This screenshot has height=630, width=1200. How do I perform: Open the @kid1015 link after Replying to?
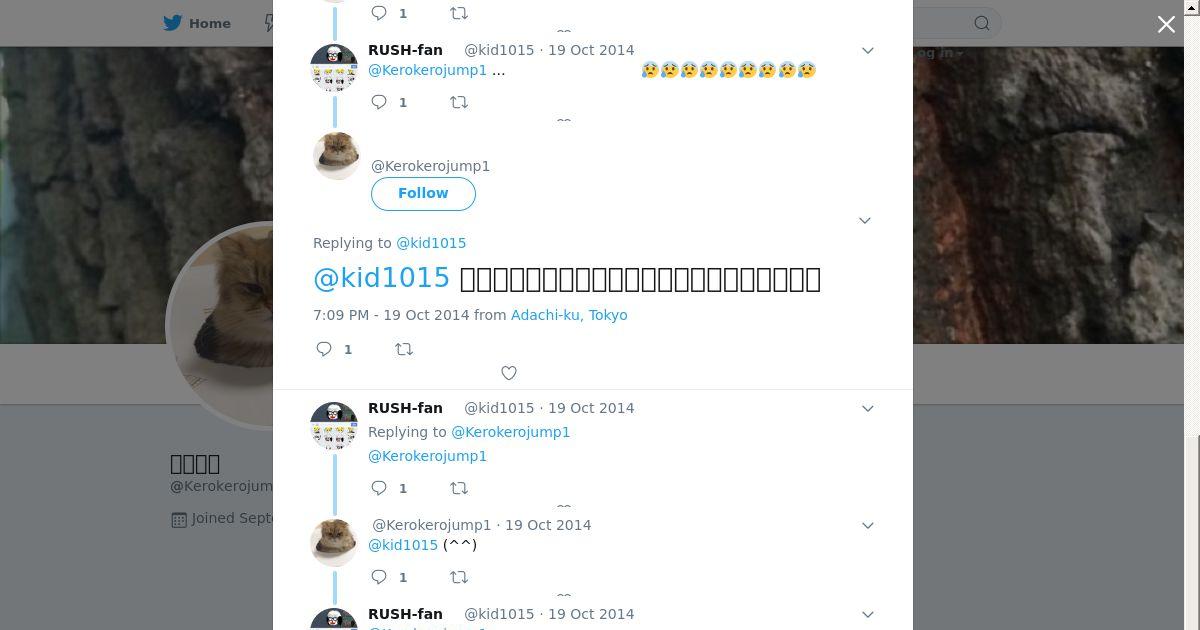coord(431,243)
